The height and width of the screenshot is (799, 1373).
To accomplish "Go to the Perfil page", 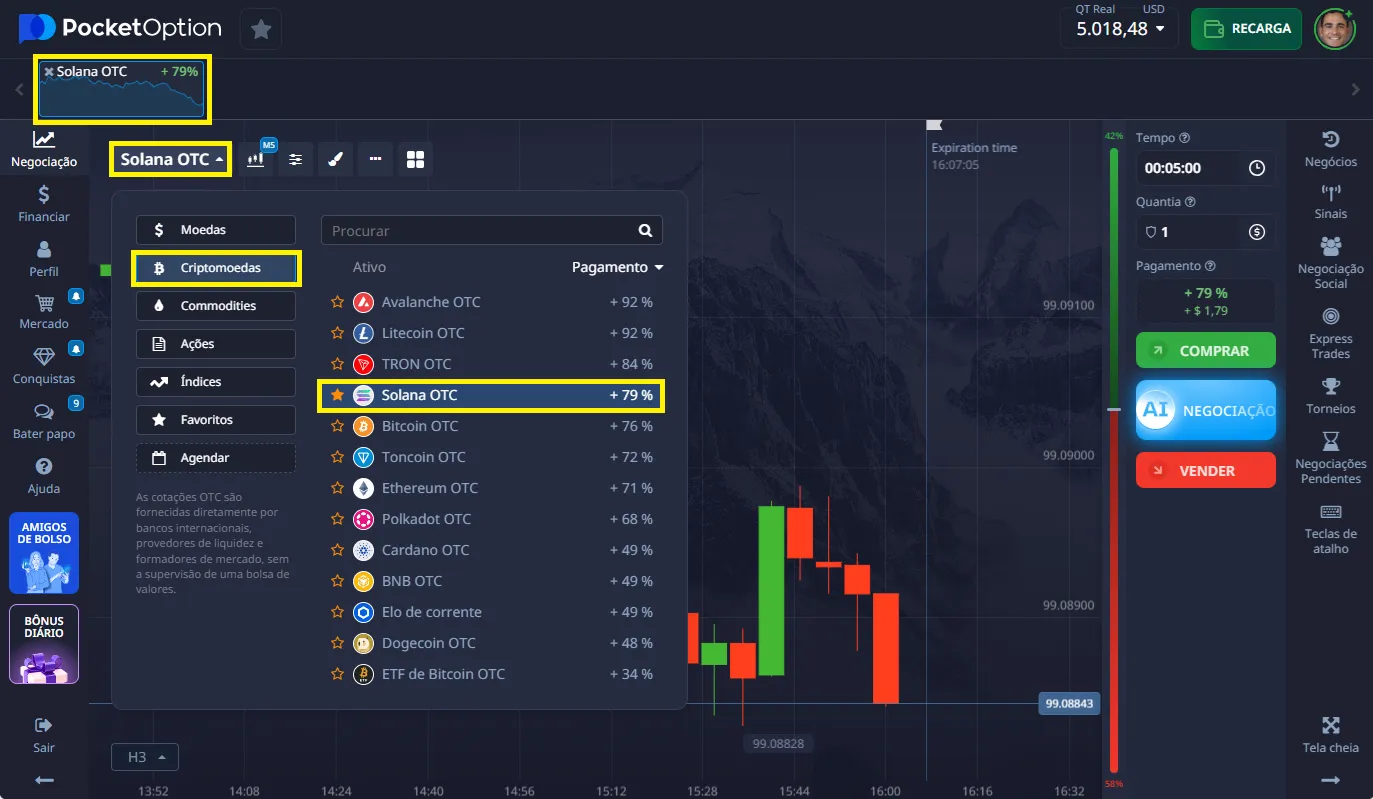I will pos(44,259).
